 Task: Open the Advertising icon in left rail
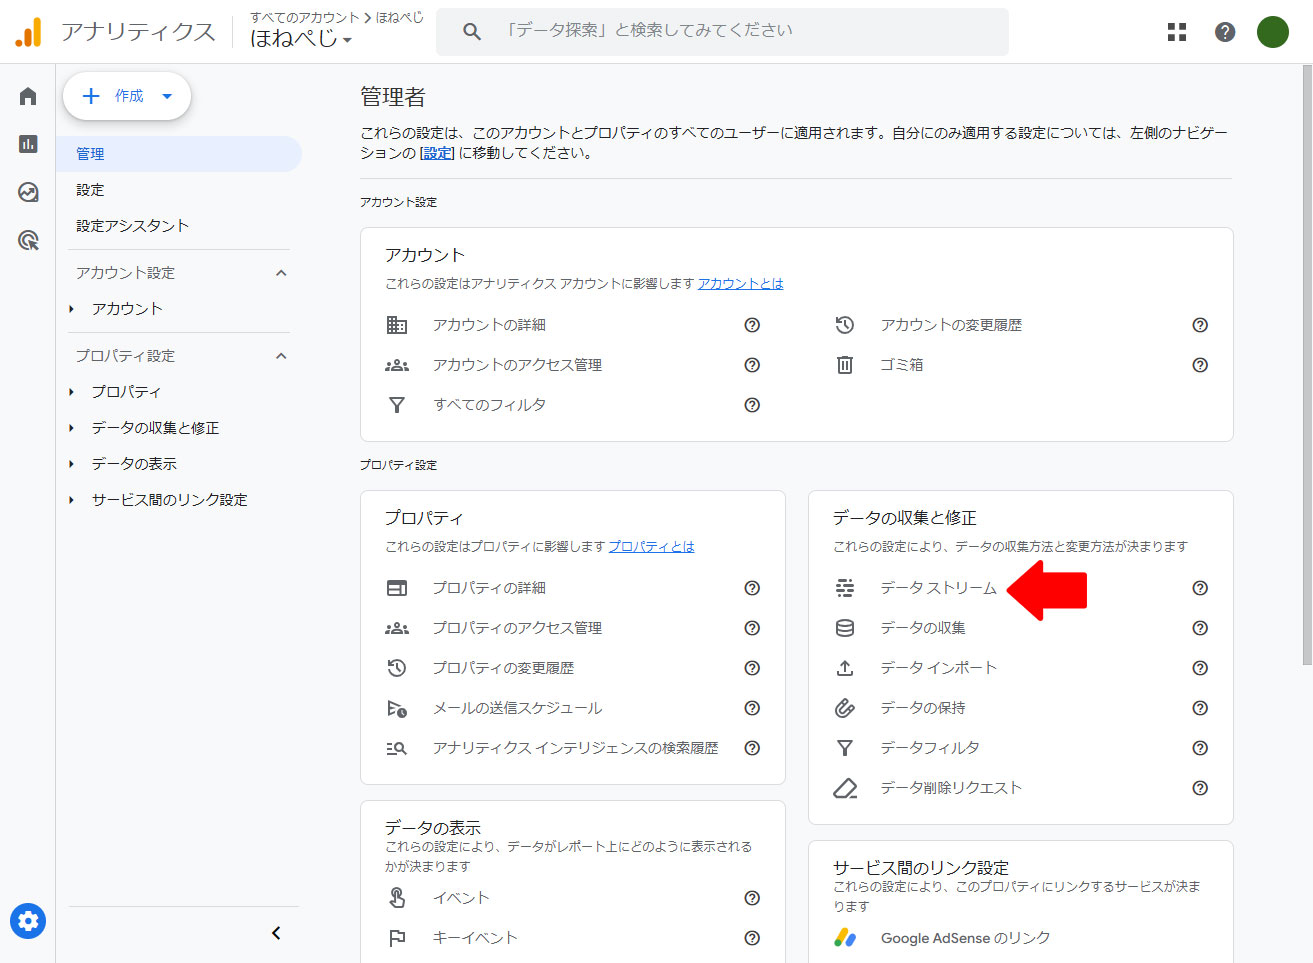28,240
